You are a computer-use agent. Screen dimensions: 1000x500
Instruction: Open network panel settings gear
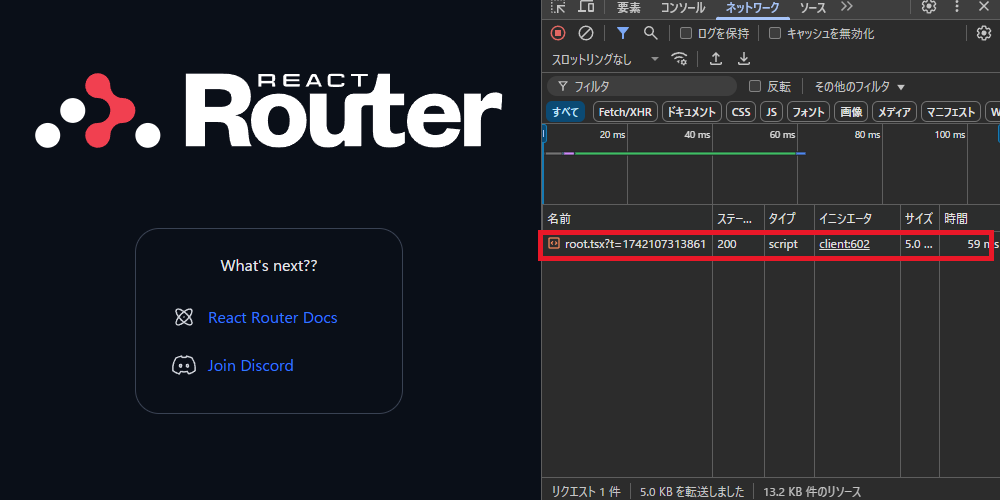[984, 33]
